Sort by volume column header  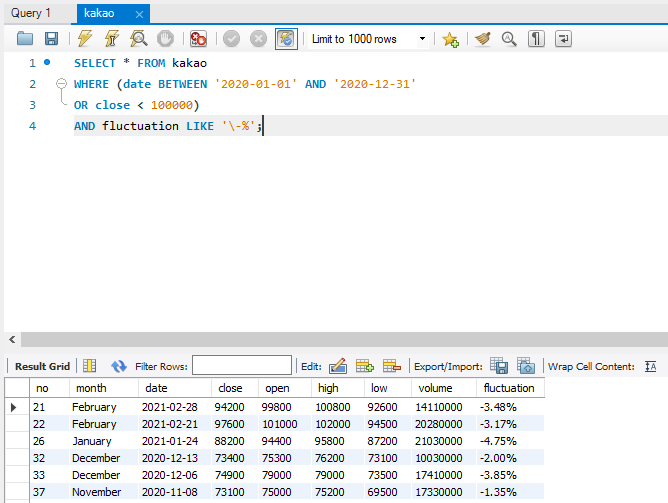tap(443, 388)
